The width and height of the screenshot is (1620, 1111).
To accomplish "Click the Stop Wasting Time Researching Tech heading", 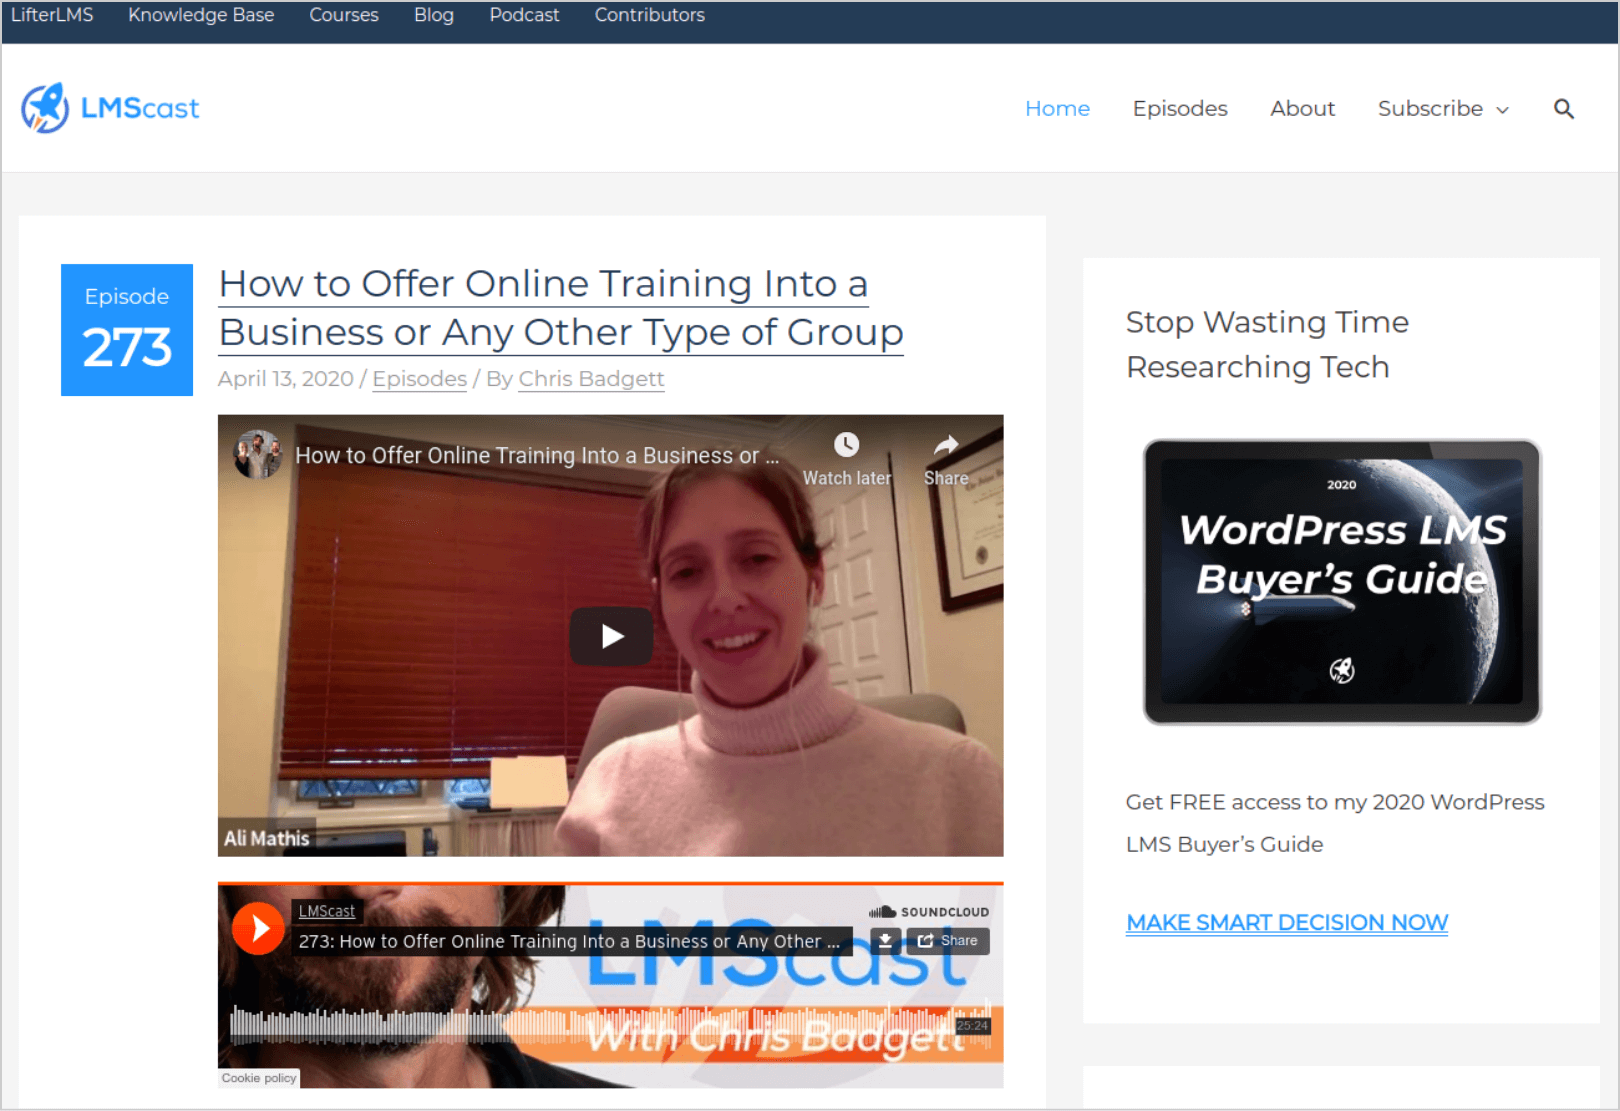I will [1267, 344].
